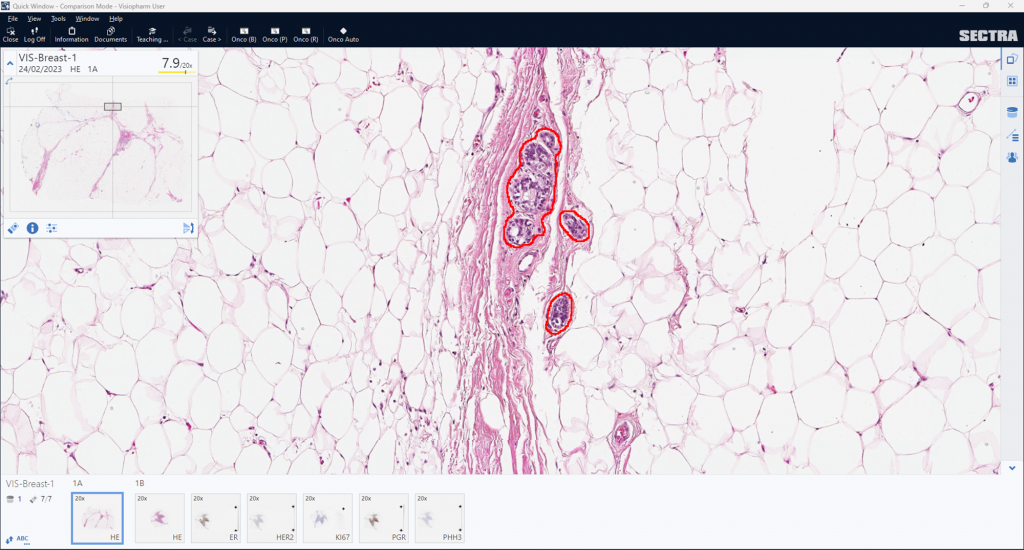Viewport: 1024px width, 550px height.
Task: Click the database stack icon in right sidebar
Action: coord(1012,113)
